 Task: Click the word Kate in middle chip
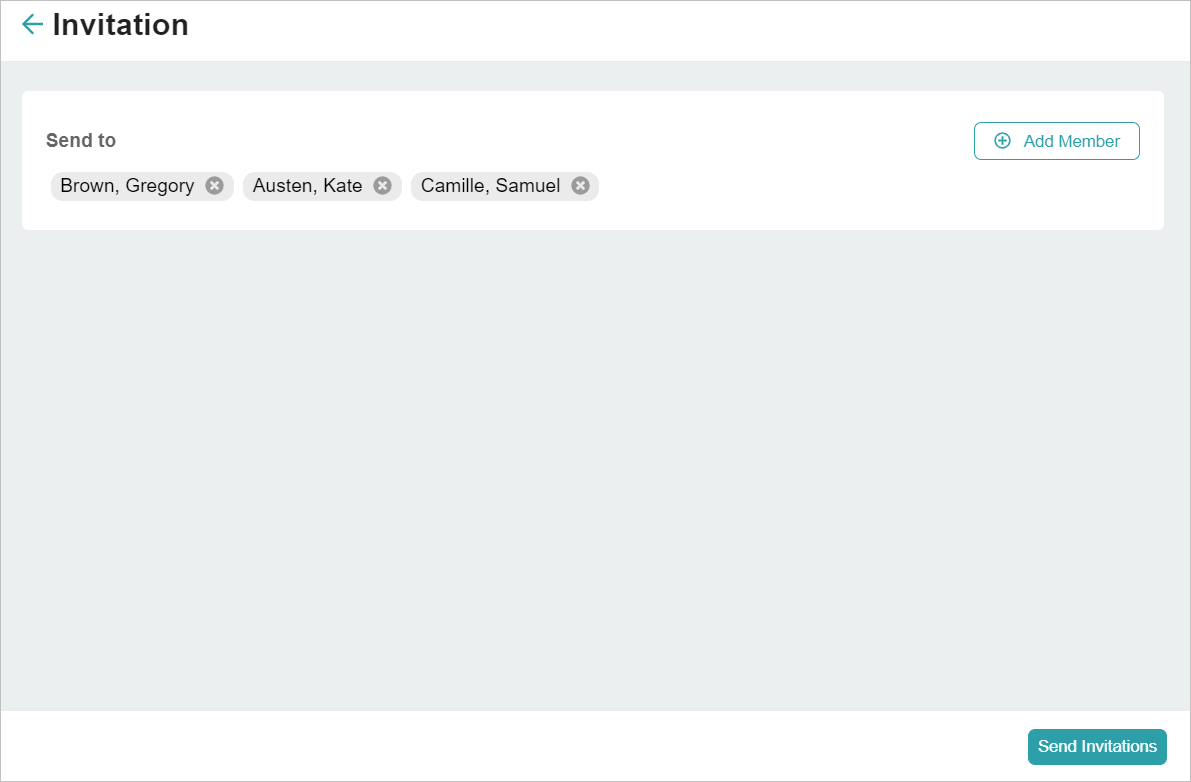pos(343,186)
